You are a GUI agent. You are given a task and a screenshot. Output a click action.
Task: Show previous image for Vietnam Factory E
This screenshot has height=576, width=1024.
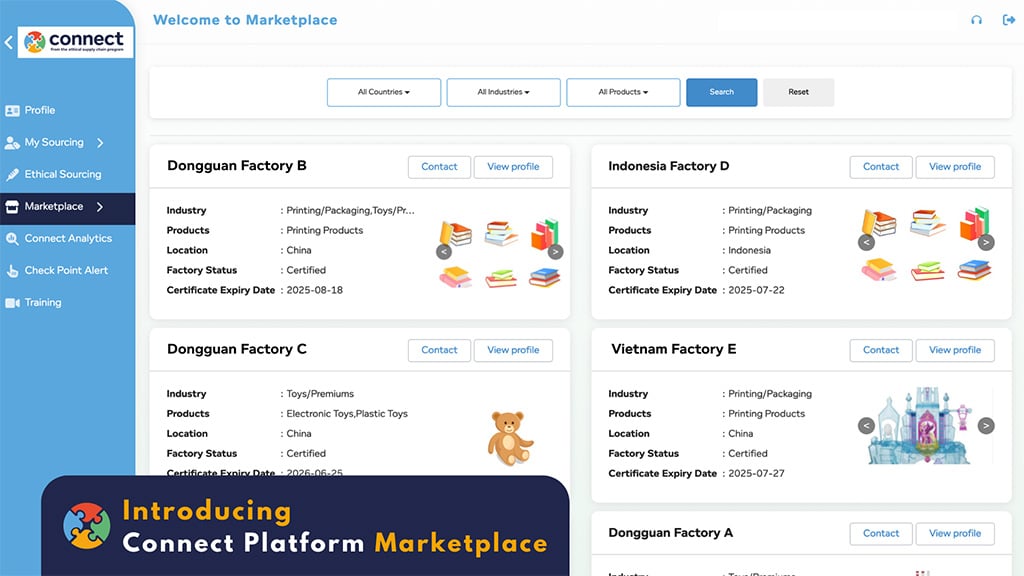866,426
